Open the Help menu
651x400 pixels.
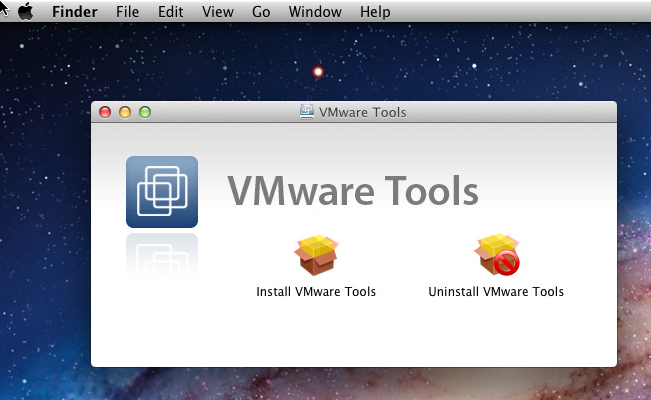pos(375,12)
